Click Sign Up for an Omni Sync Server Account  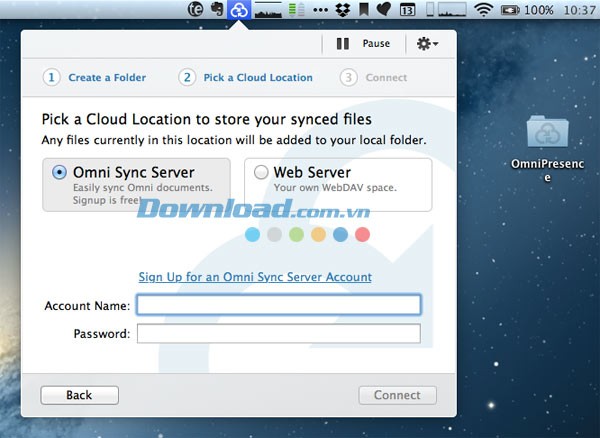[x=255, y=277]
